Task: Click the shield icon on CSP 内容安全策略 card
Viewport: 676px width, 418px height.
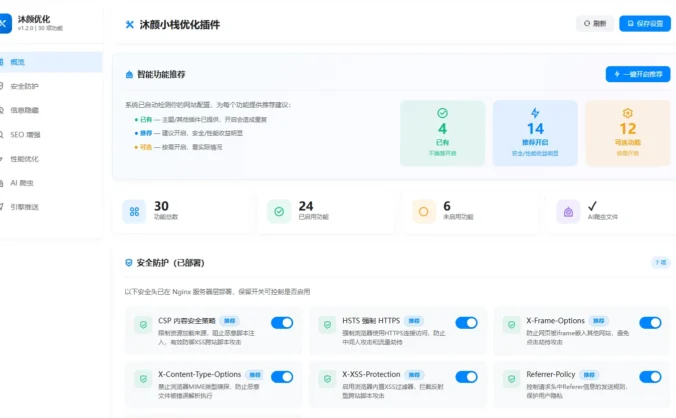Action: pyautogui.click(x=144, y=322)
